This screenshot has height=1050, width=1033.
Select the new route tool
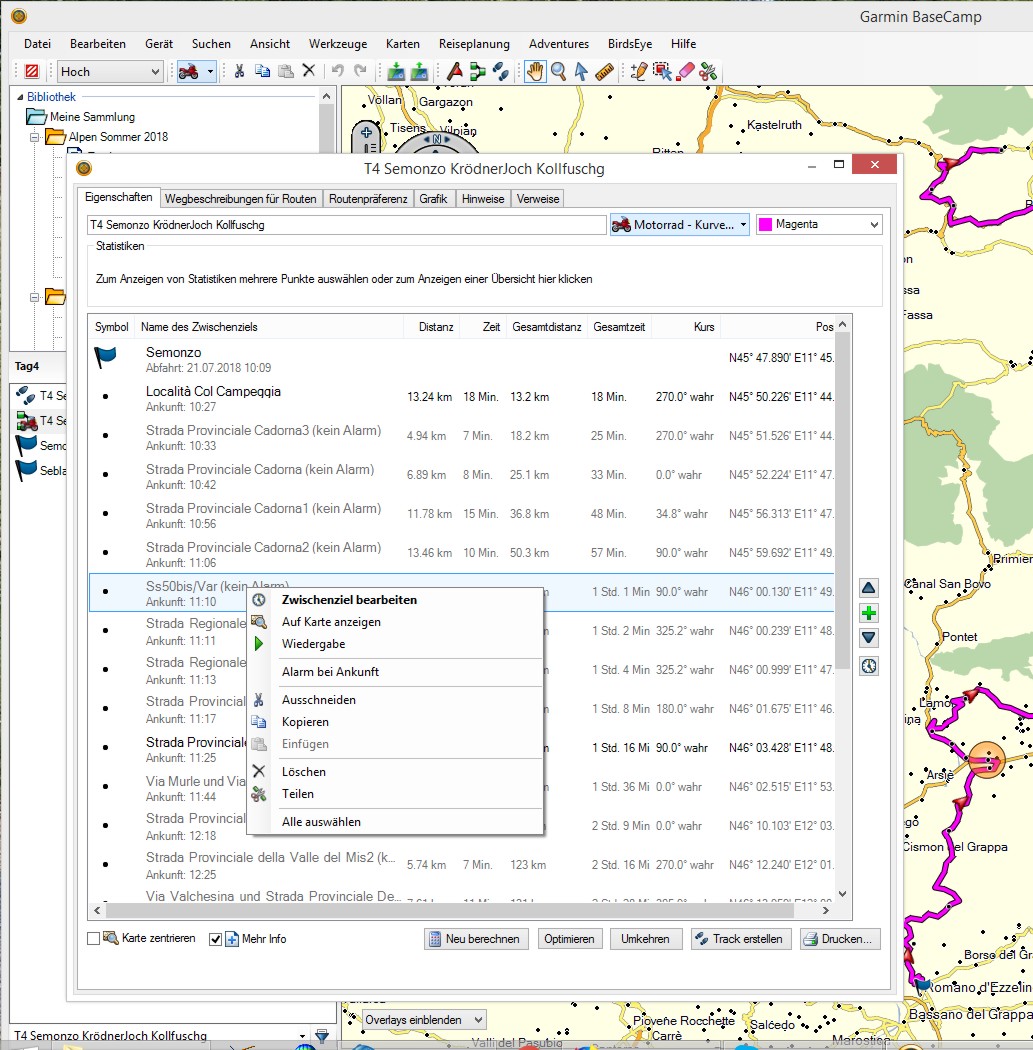click(x=478, y=71)
